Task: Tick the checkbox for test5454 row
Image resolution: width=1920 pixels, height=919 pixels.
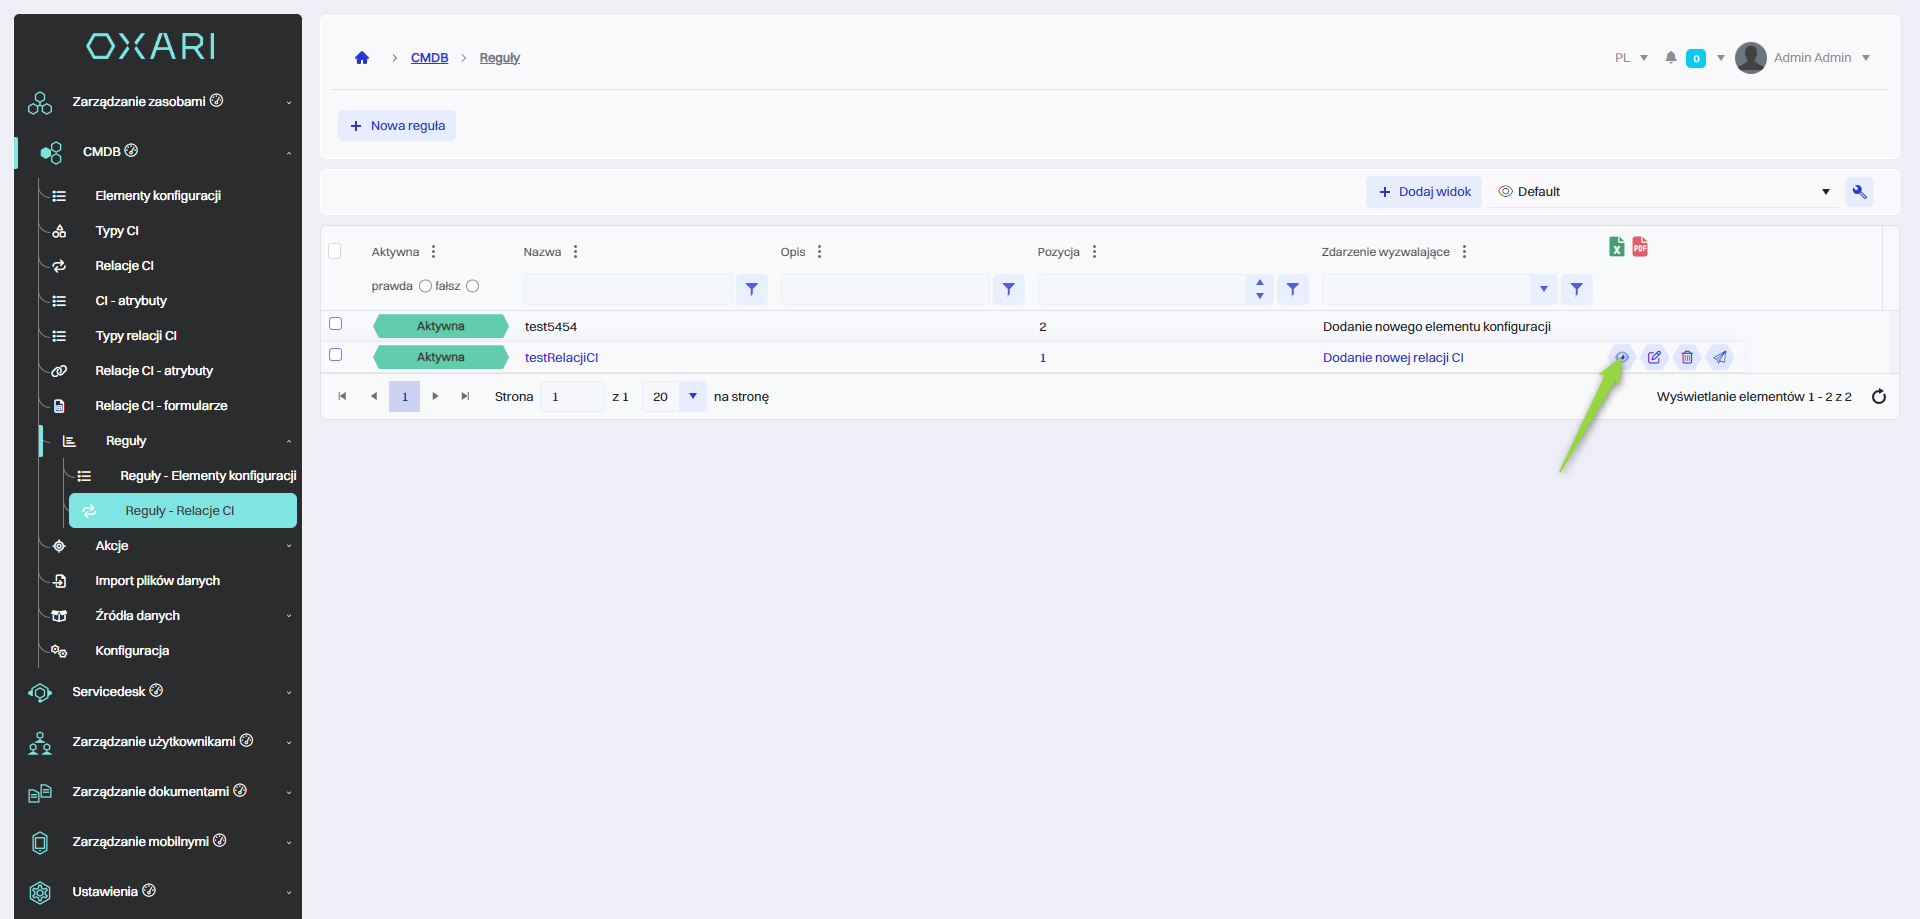Action: point(336,324)
